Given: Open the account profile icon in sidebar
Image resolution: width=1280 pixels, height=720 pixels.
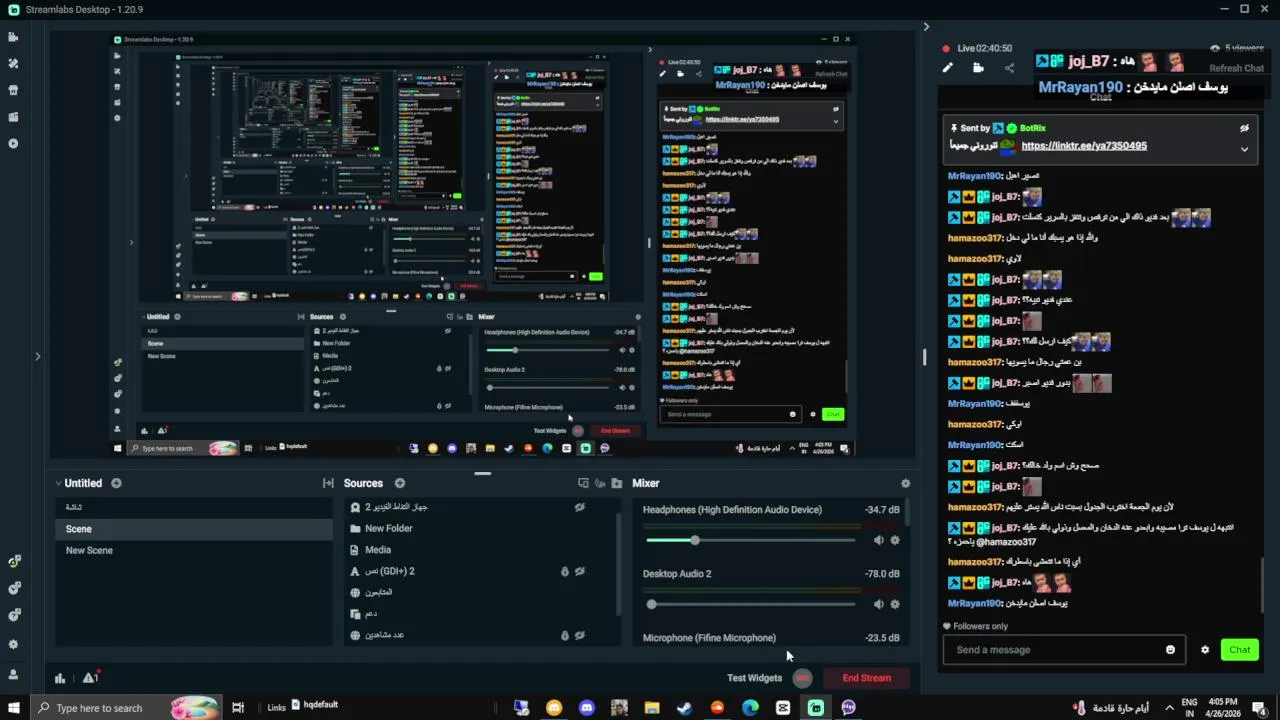Looking at the screenshot, I should point(13,675).
